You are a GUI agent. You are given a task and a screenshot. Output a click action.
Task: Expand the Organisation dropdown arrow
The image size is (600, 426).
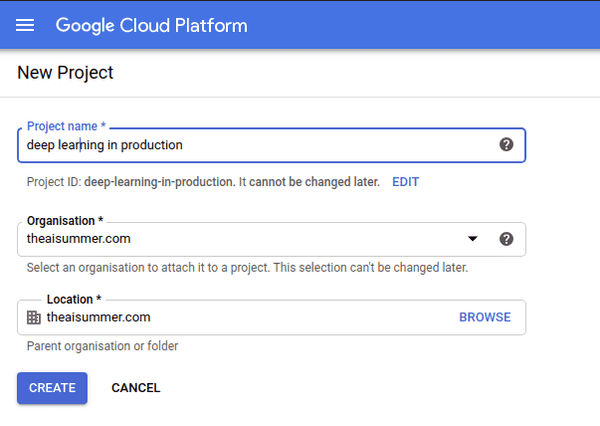(473, 239)
